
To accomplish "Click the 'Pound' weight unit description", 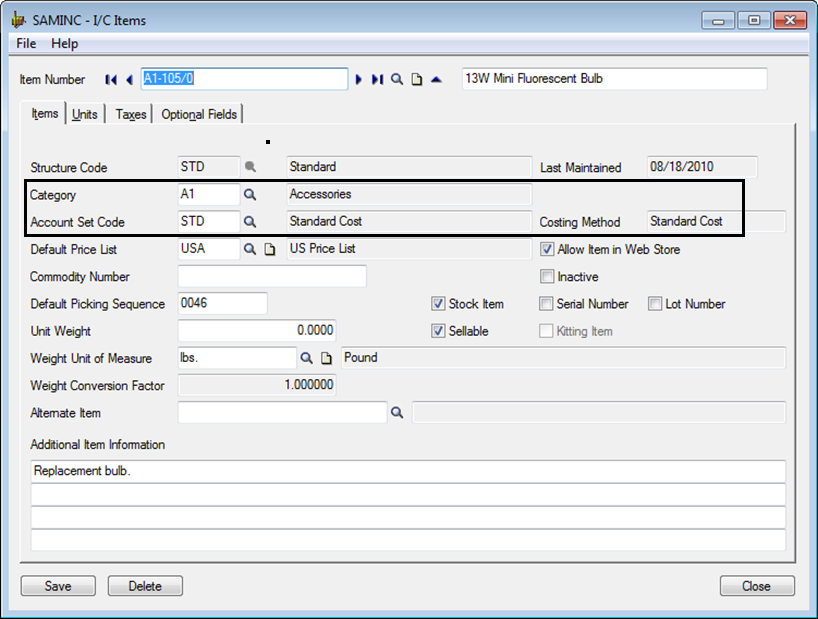I will [x=563, y=358].
